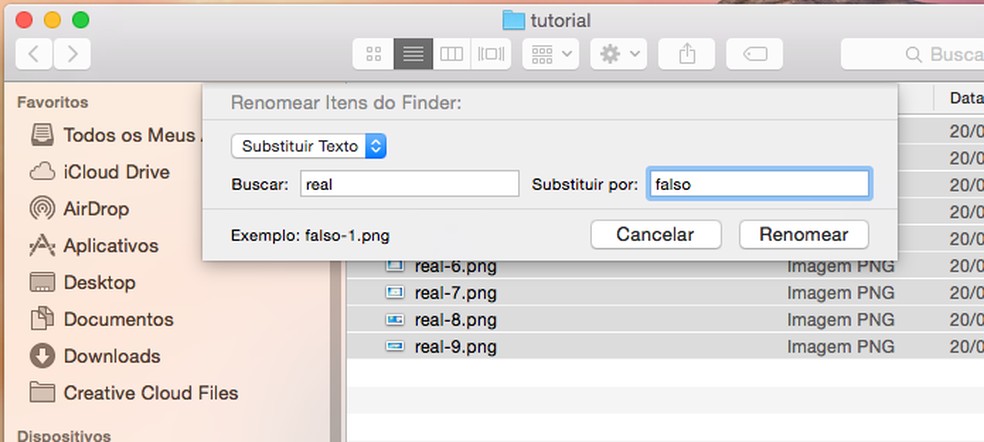Click the Renomear button
984x442 pixels.
tap(804, 234)
